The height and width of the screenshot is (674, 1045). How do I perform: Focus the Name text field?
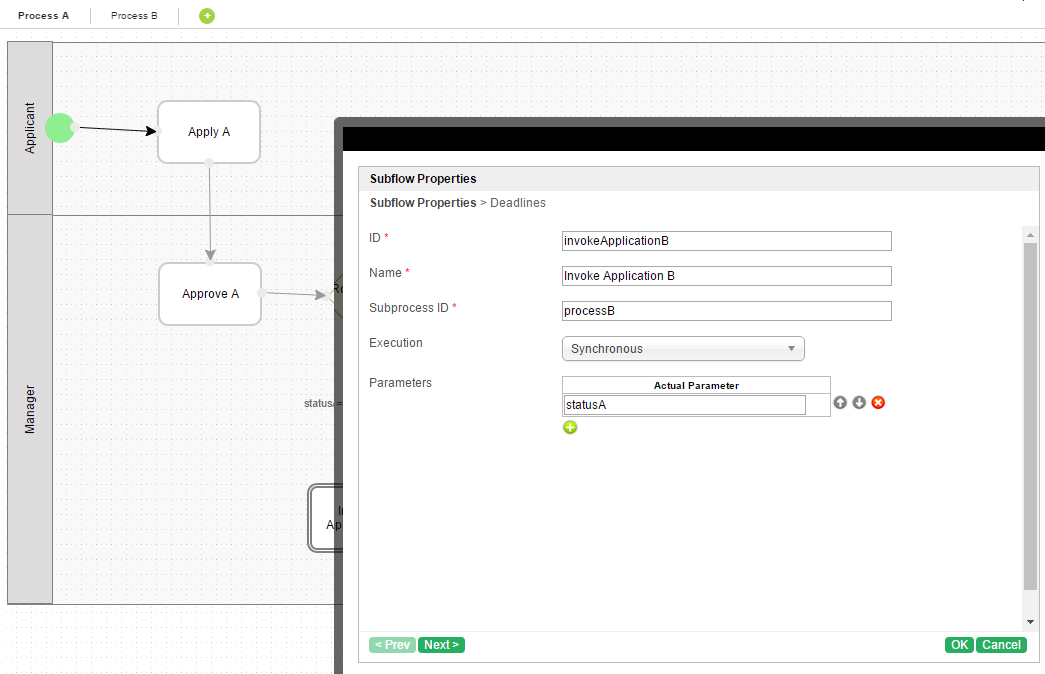click(726, 276)
